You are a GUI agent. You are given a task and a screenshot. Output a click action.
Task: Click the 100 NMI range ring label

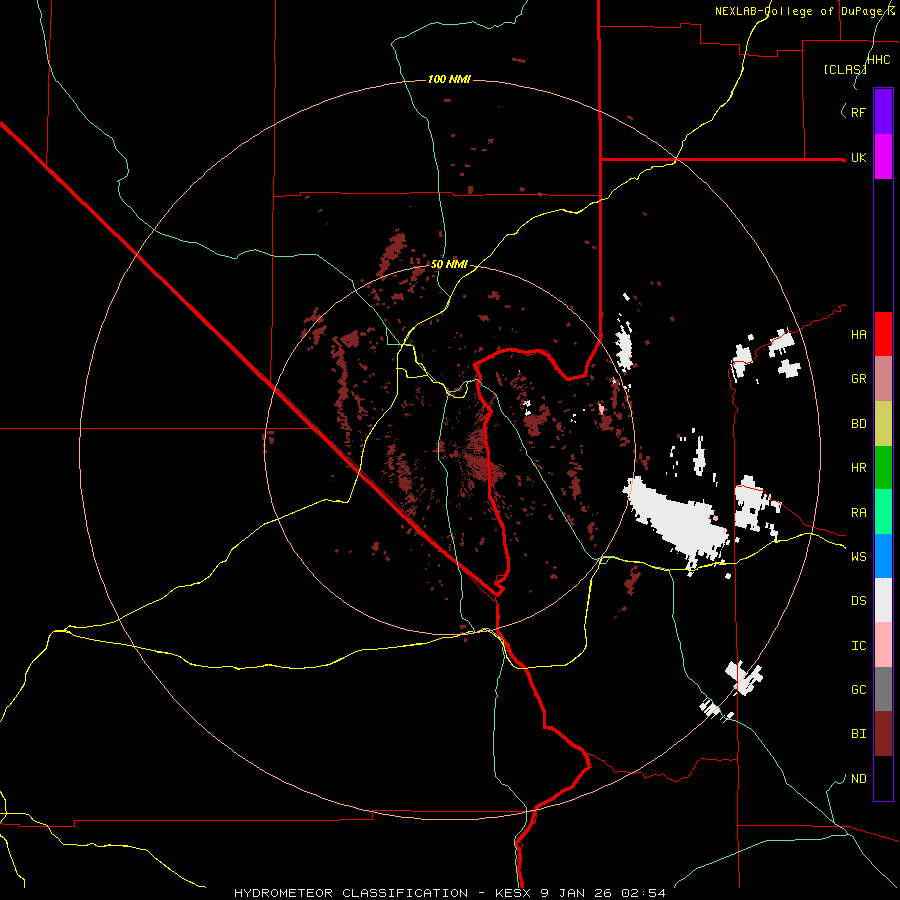point(449,79)
